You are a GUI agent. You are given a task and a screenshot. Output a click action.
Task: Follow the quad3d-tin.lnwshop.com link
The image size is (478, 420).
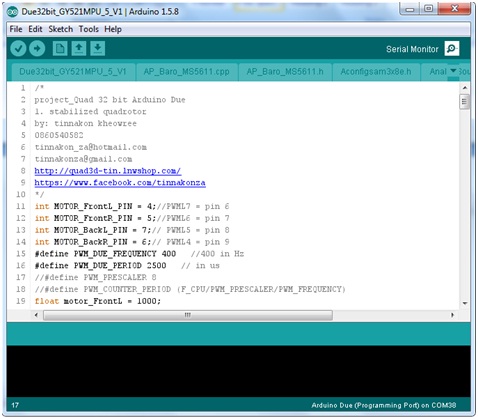108,171
